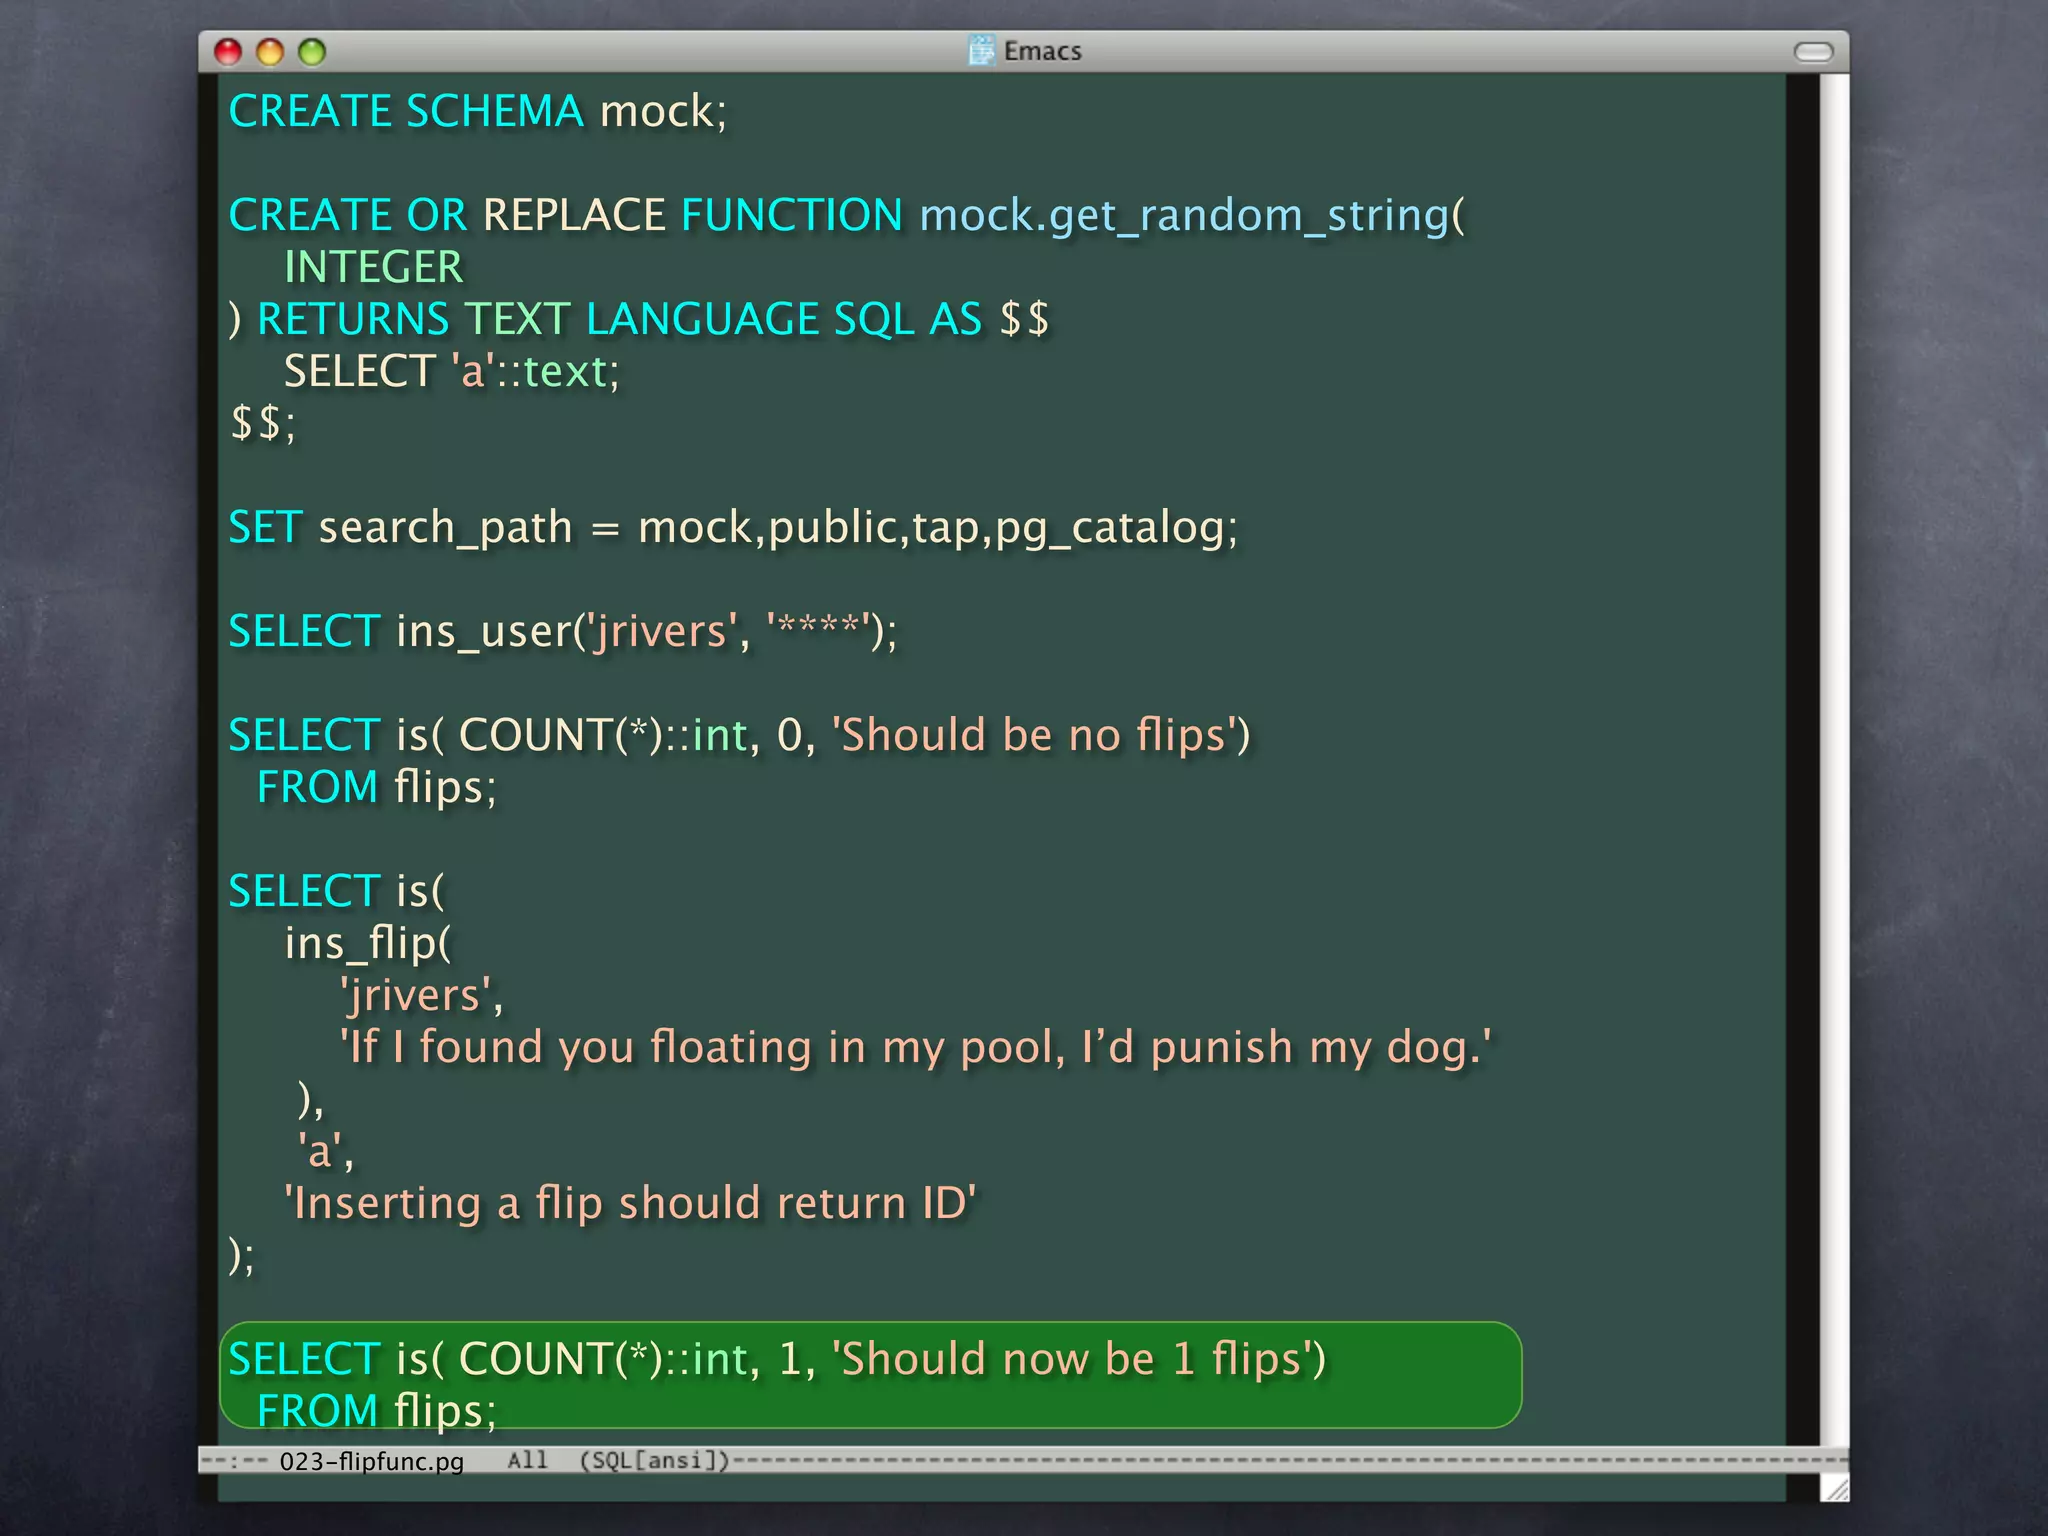Click the red close window button
The width and height of the screenshot is (2048, 1536).
tap(228, 52)
